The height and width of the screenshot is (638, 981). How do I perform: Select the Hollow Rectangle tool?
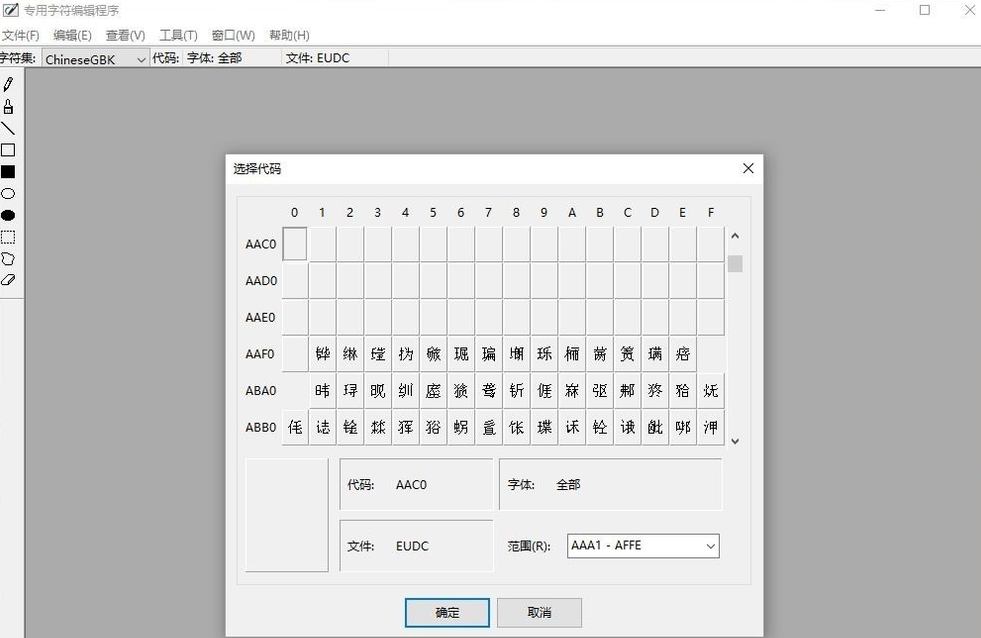pyautogui.click(x=9, y=150)
